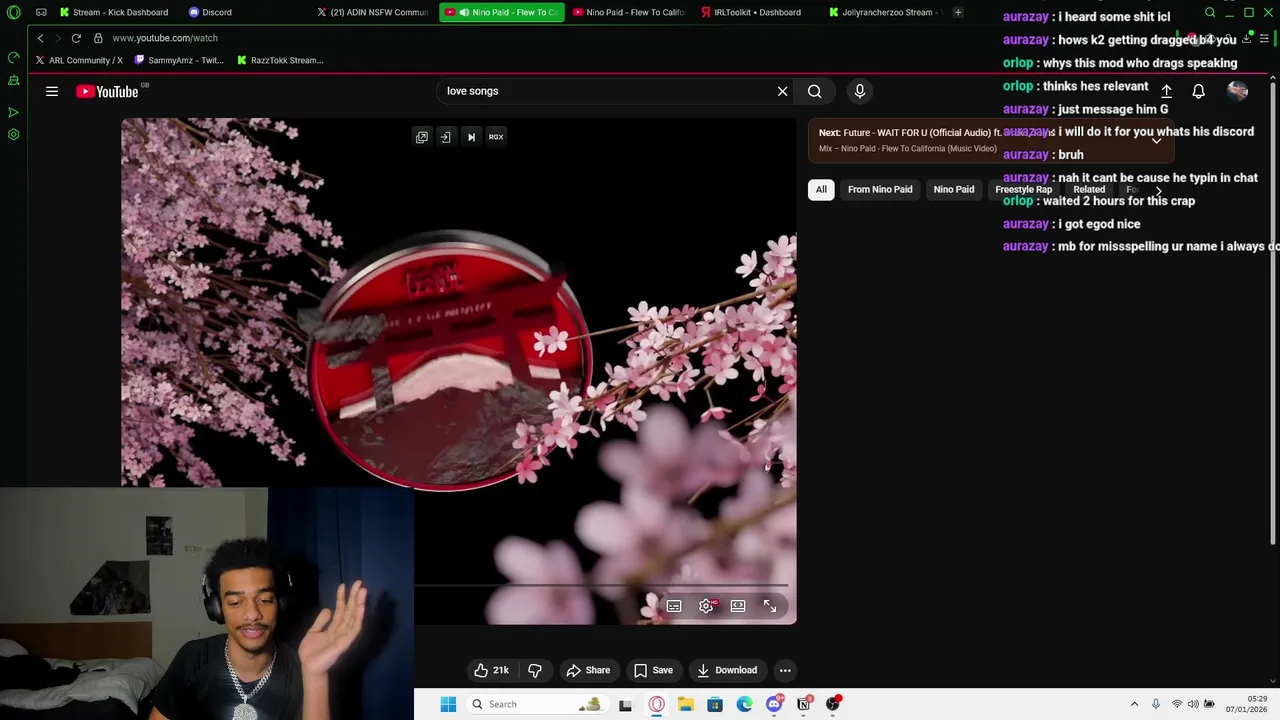Open the SammyAmz Twitch bookmark

click(179, 60)
